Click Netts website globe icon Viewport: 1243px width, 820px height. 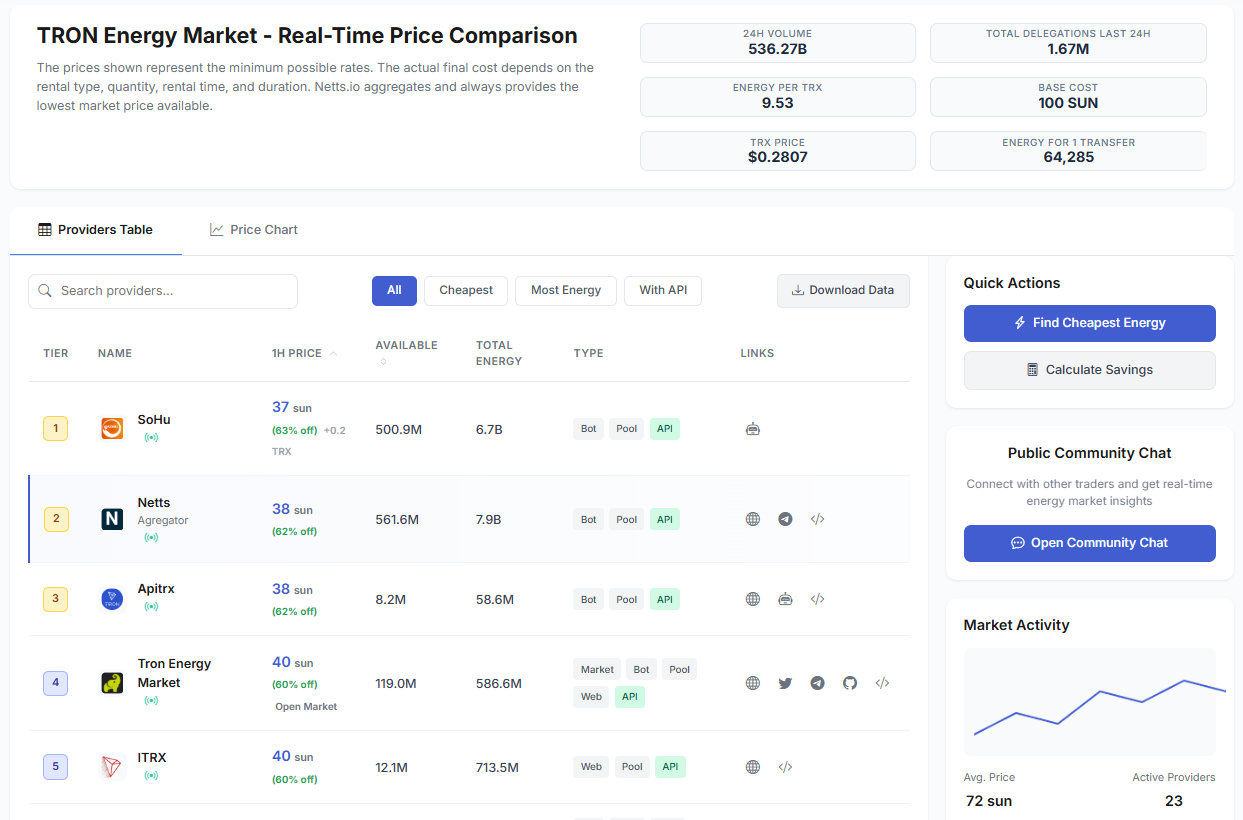point(753,519)
